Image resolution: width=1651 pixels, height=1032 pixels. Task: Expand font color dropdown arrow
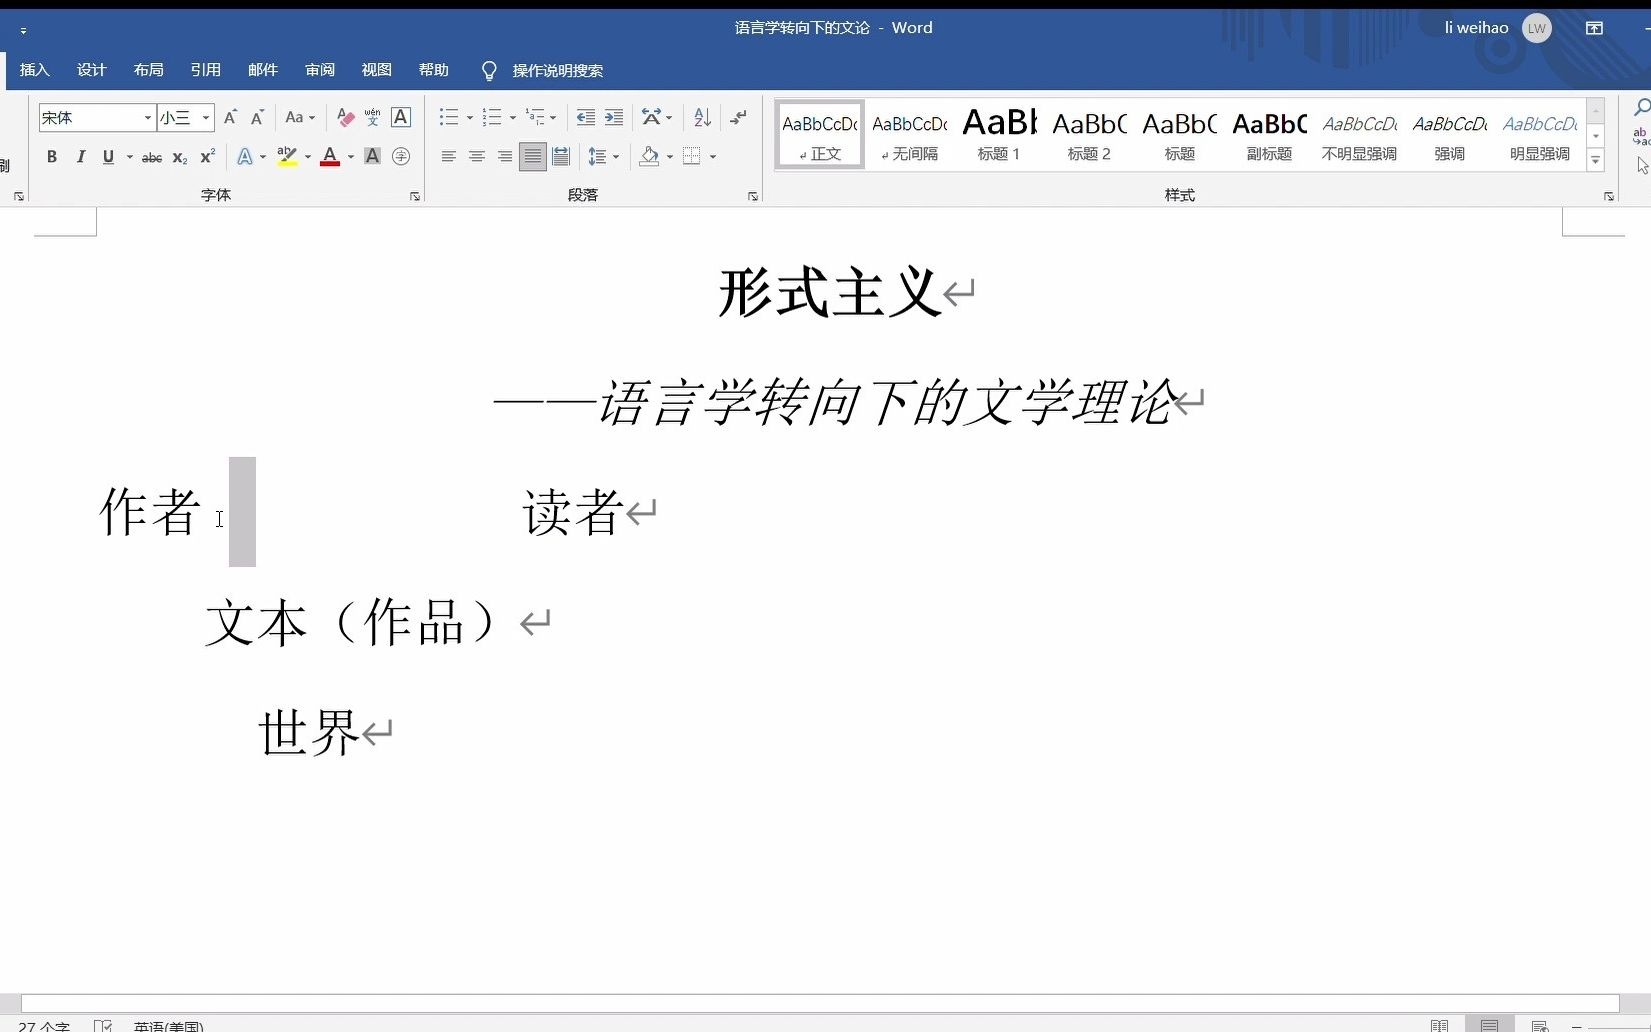pos(351,157)
